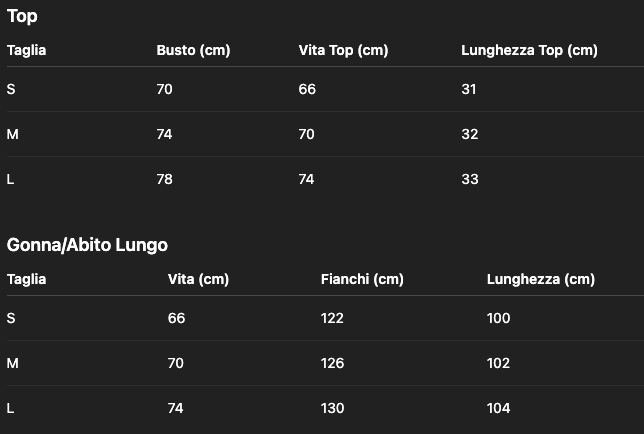644x434 pixels.
Task: Click the "Gonna/Abito Lungo" heading
Action: (x=87, y=244)
